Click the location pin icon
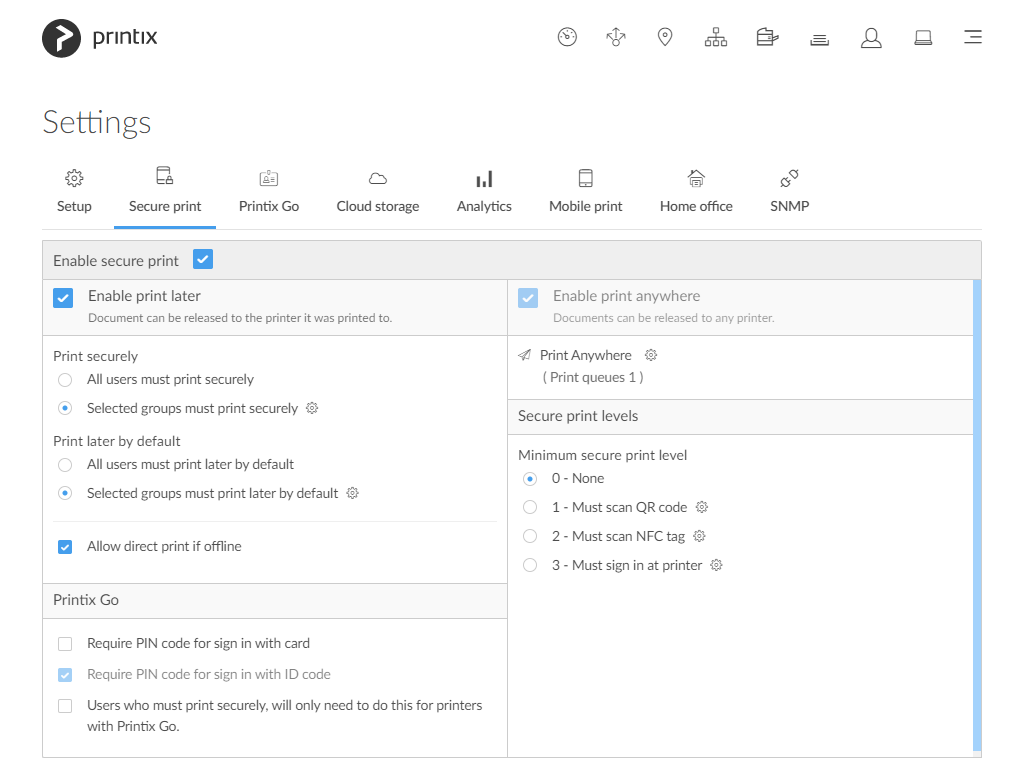Screen dimensions: 1024x767 pyautogui.click(x=665, y=38)
